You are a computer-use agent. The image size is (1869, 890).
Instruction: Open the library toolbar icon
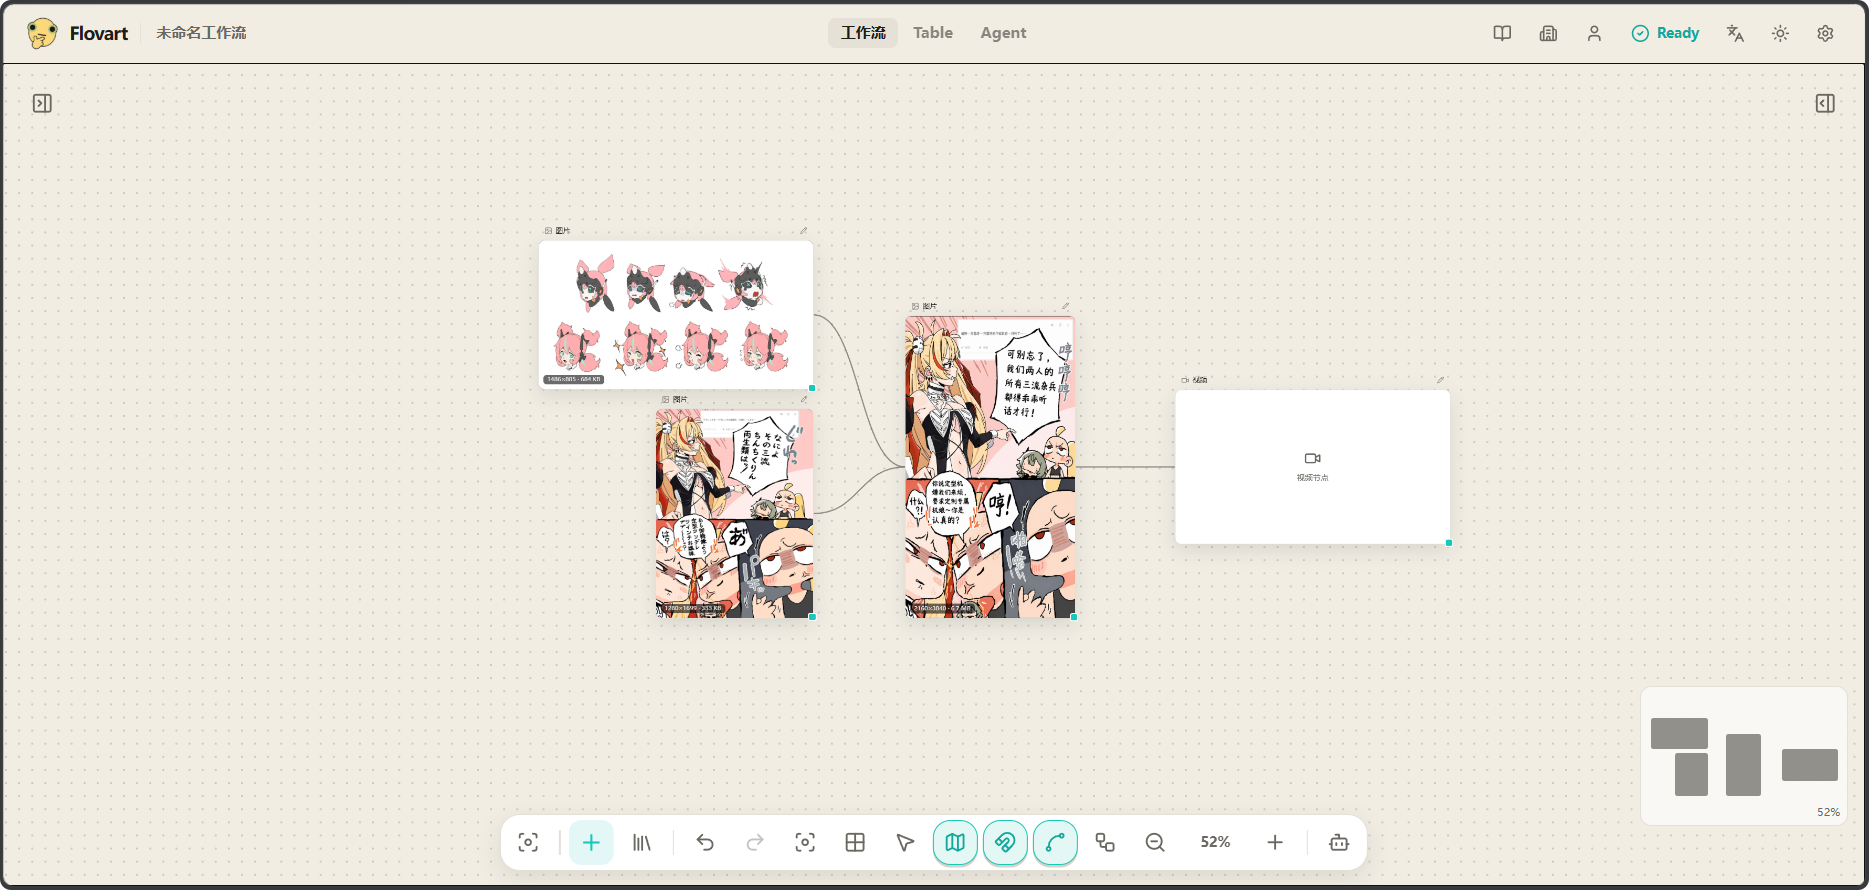click(642, 842)
